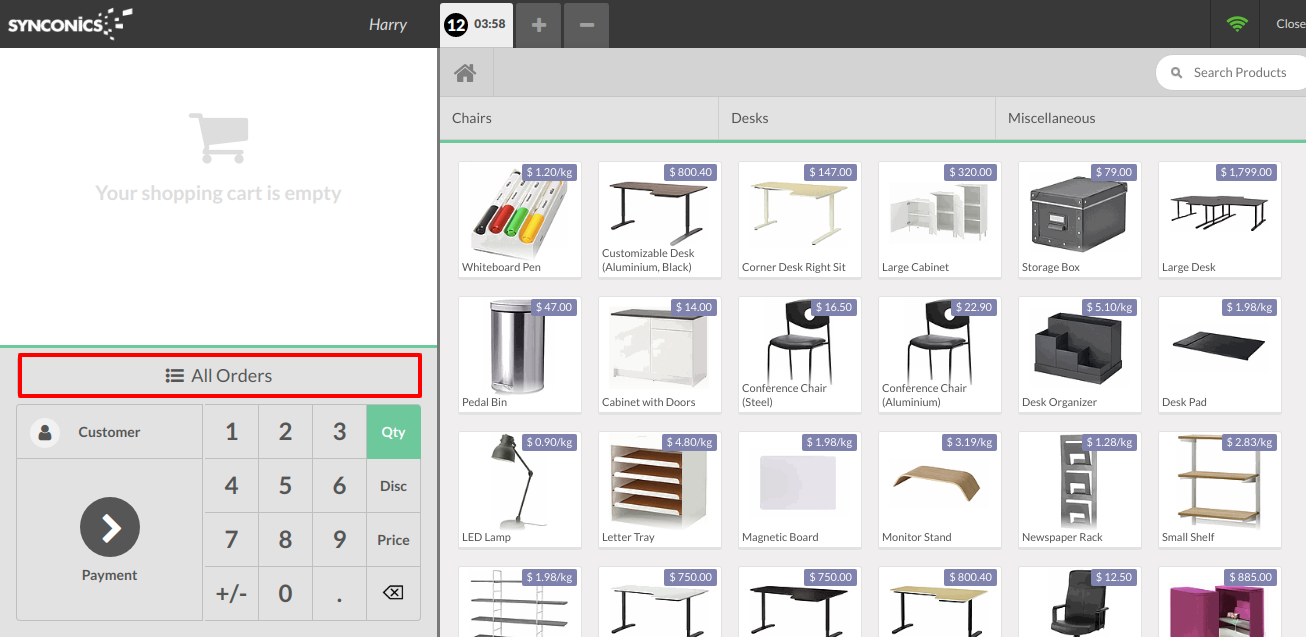Toggle sign with the +/- key
This screenshot has width=1306, height=637.
point(231,594)
